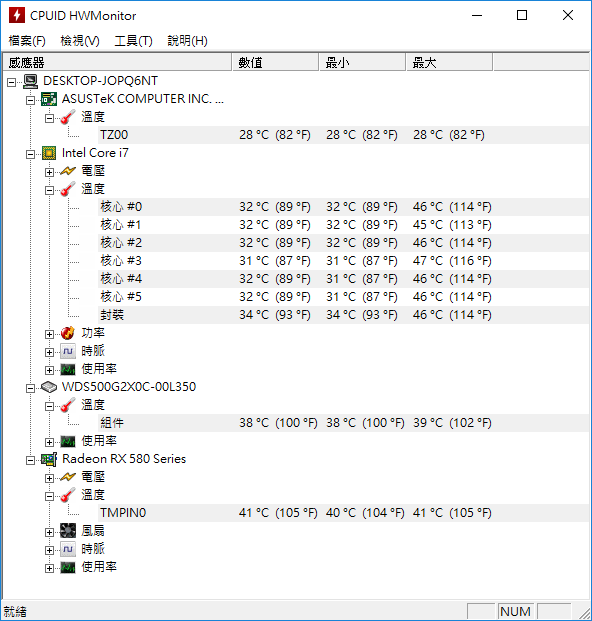Open the 檔案(F) menu

27,41
